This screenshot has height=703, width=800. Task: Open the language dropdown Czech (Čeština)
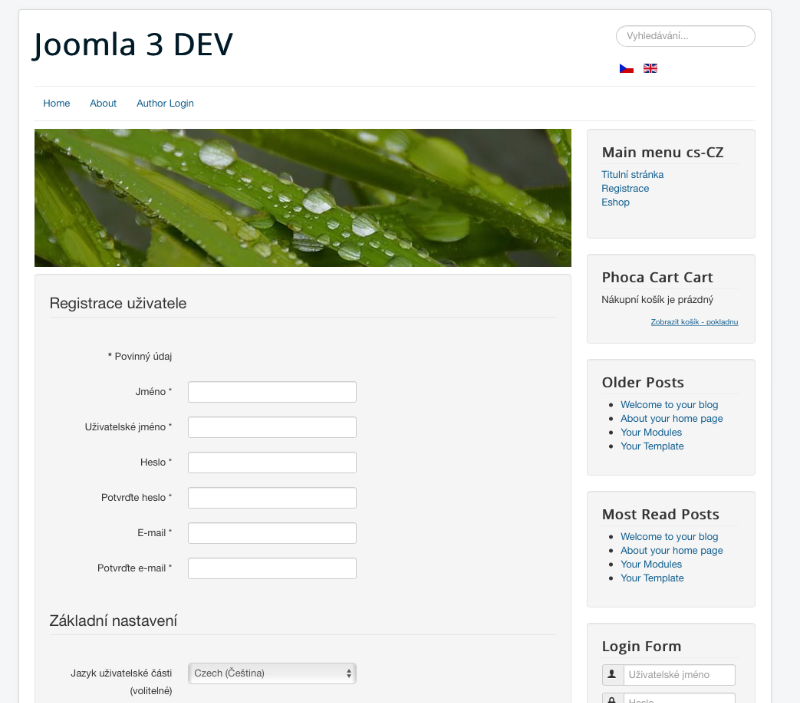click(272, 673)
